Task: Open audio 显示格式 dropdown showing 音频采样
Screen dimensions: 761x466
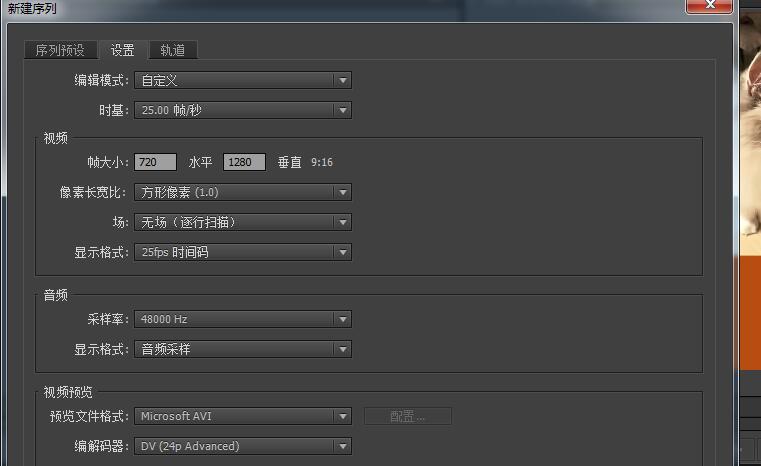Action: click(x=243, y=349)
